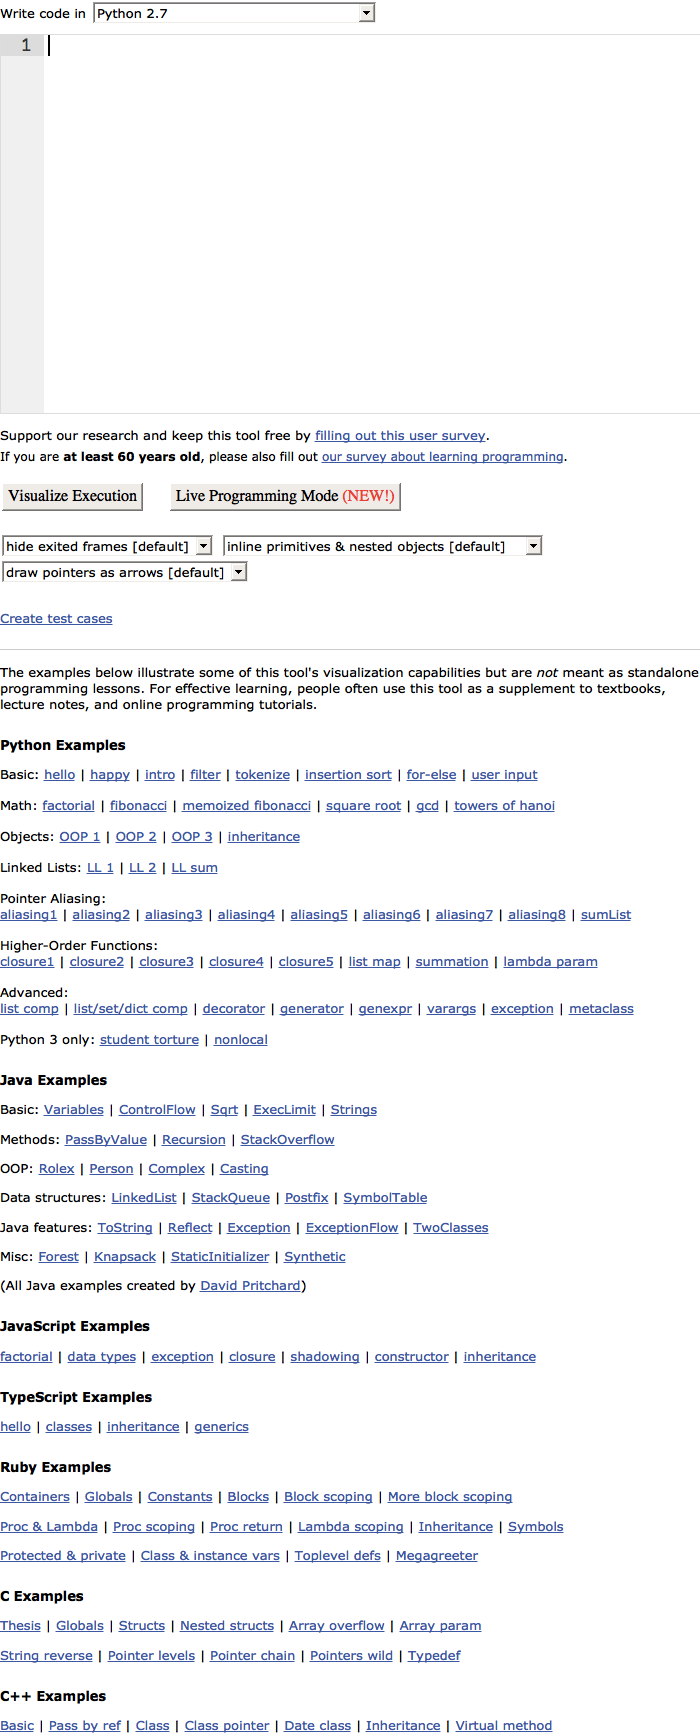Expand the hide exited frames dropdown

(108, 546)
